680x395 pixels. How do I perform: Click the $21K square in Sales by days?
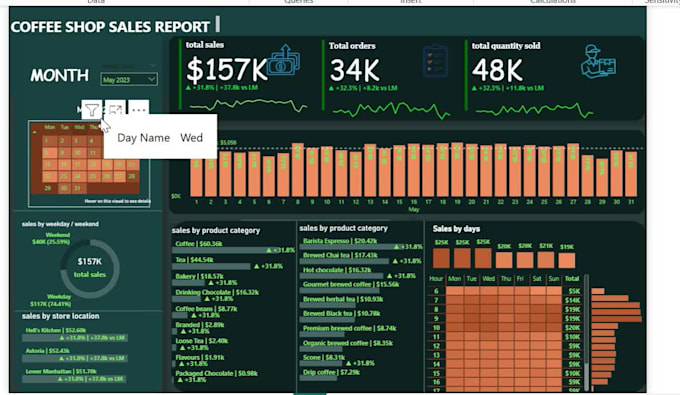coord(546,260)
